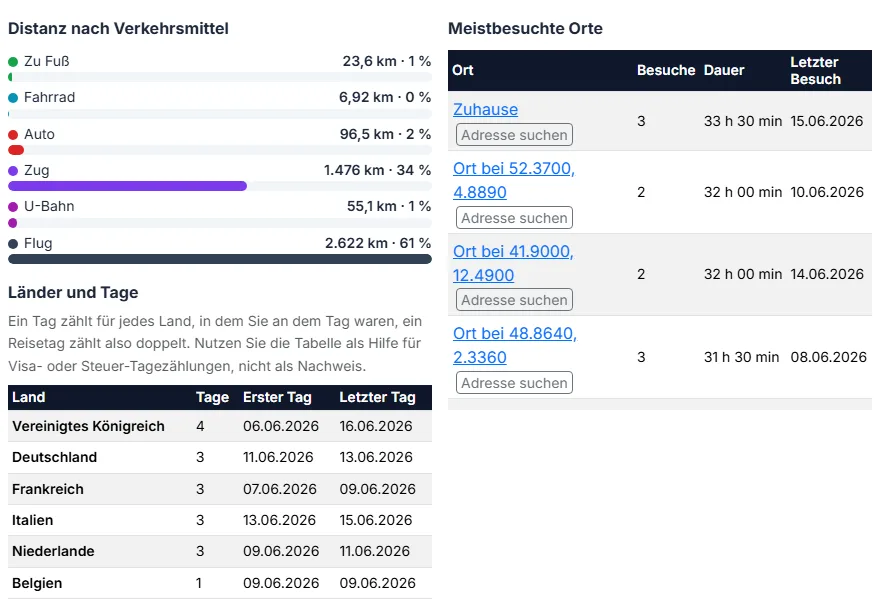Click the 'Land' column header

pyautogui.click(x=29, y=397)
